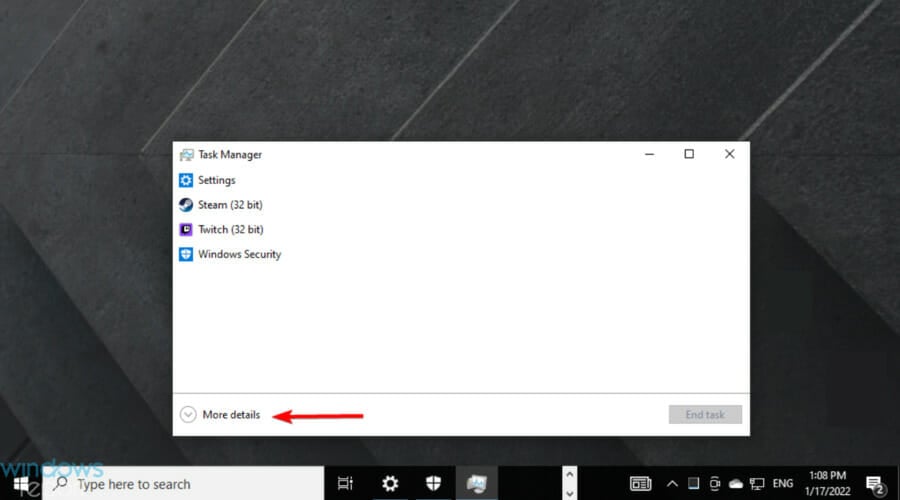Minimize the Task Manager window
This screenshot has width=900, height=500.
(x=649, y=154)
